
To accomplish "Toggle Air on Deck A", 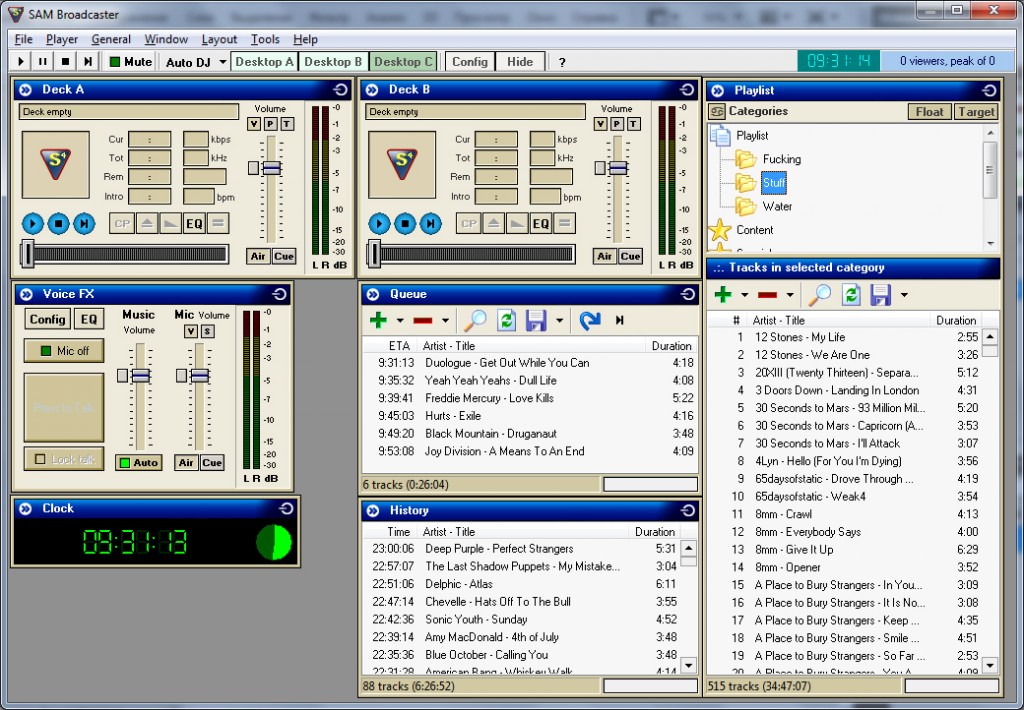I will click(x=258, y=256).
